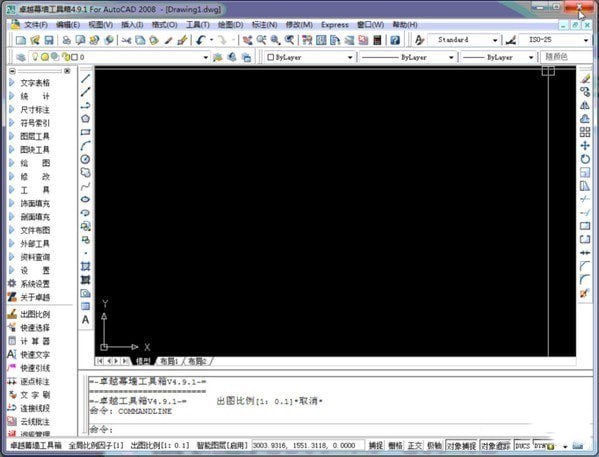Toggle 极轴 polar tracking

click(434, 446)
